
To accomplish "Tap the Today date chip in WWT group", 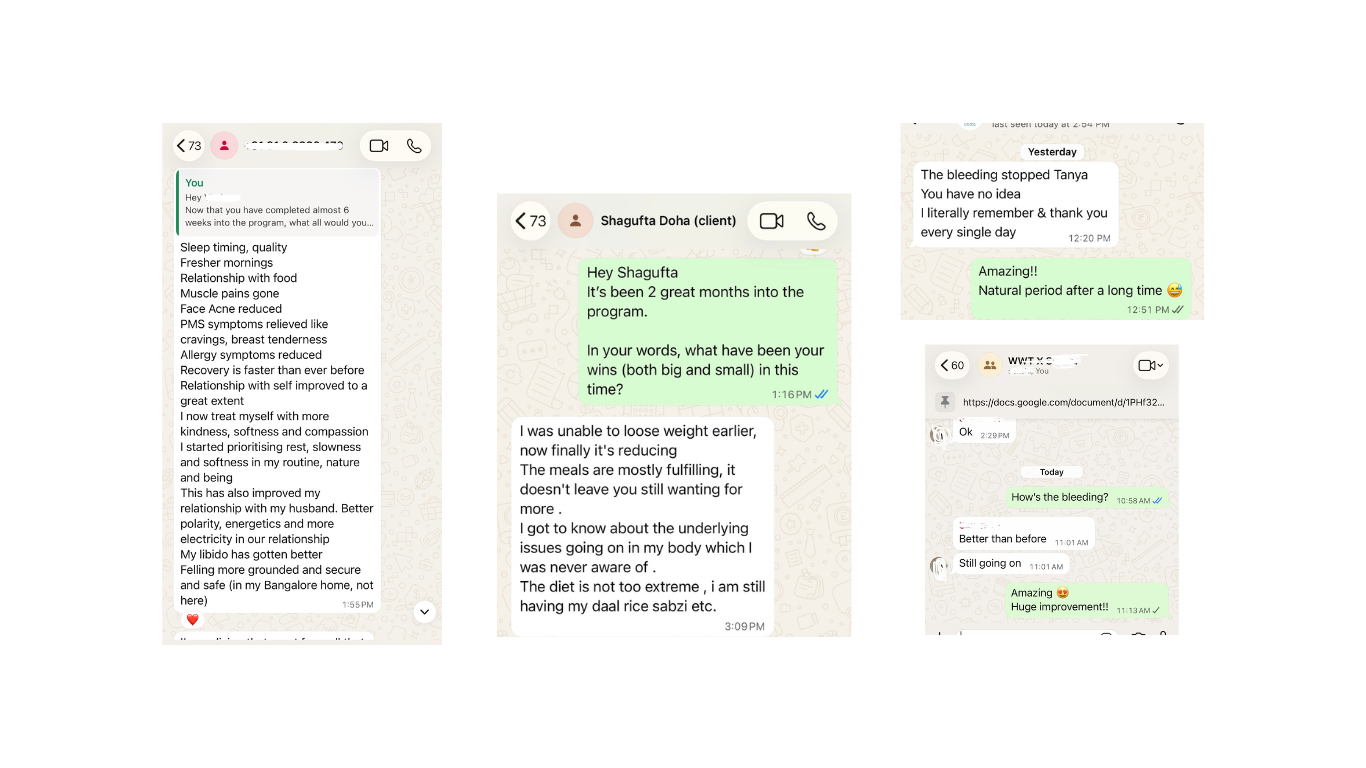I will (1051, 472).
